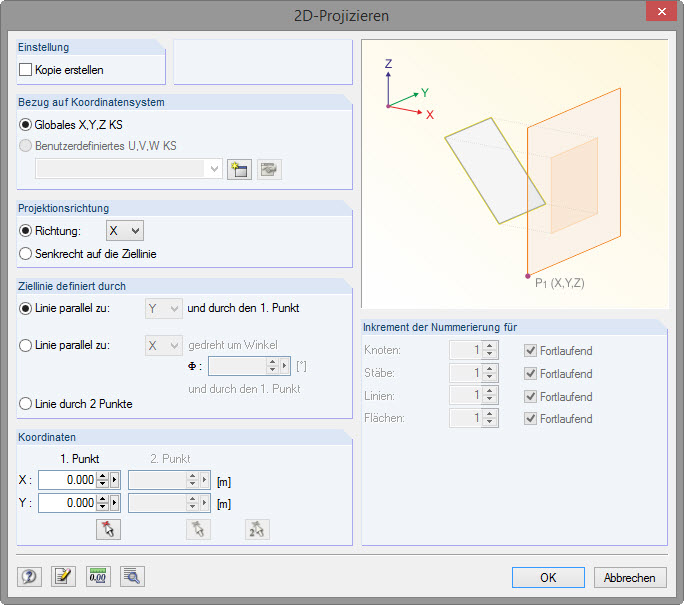Confirm the dialog with OK
The width and height of the screenshot is (684, 605).
pyautogui.click(x=548, y=578)
